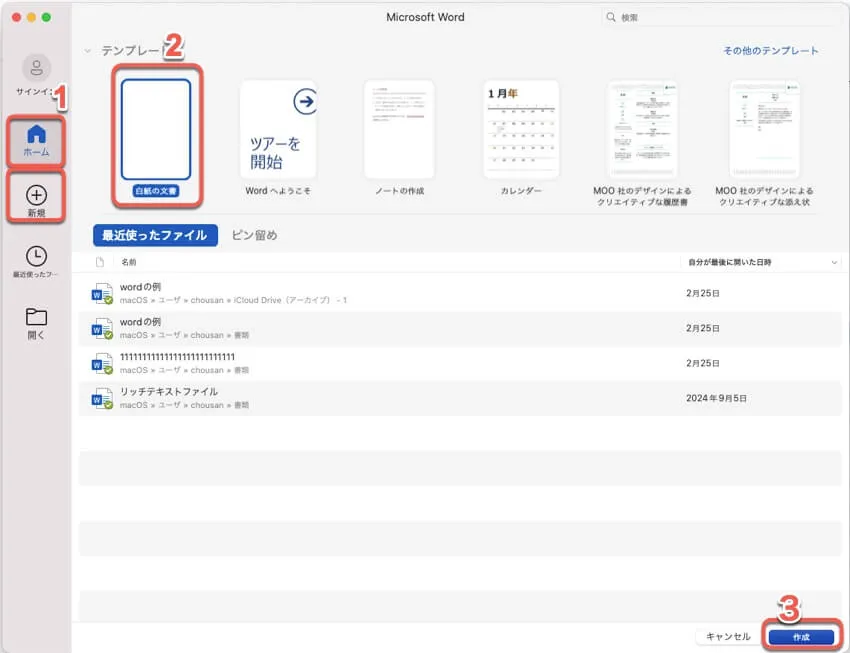This screenshot has height=653, width=850.
Task: Open the last-opened date column sort dropdown
Action: tap(835, 262)
